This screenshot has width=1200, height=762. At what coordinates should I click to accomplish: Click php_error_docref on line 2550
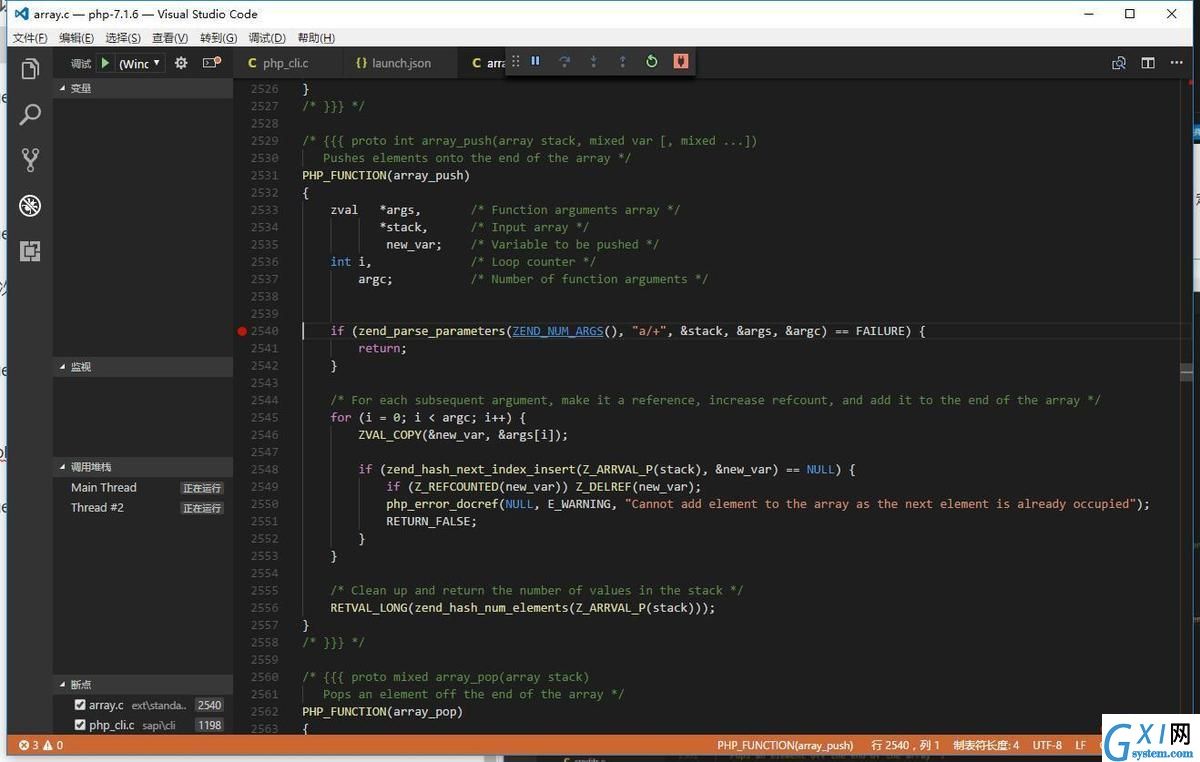point(443,504)
